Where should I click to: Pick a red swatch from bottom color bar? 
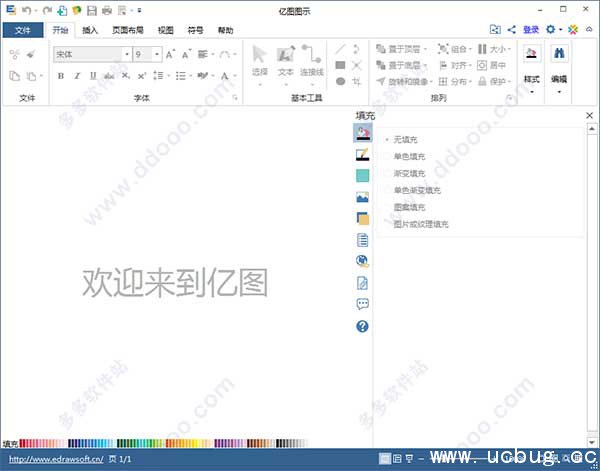tap(24, 443)
